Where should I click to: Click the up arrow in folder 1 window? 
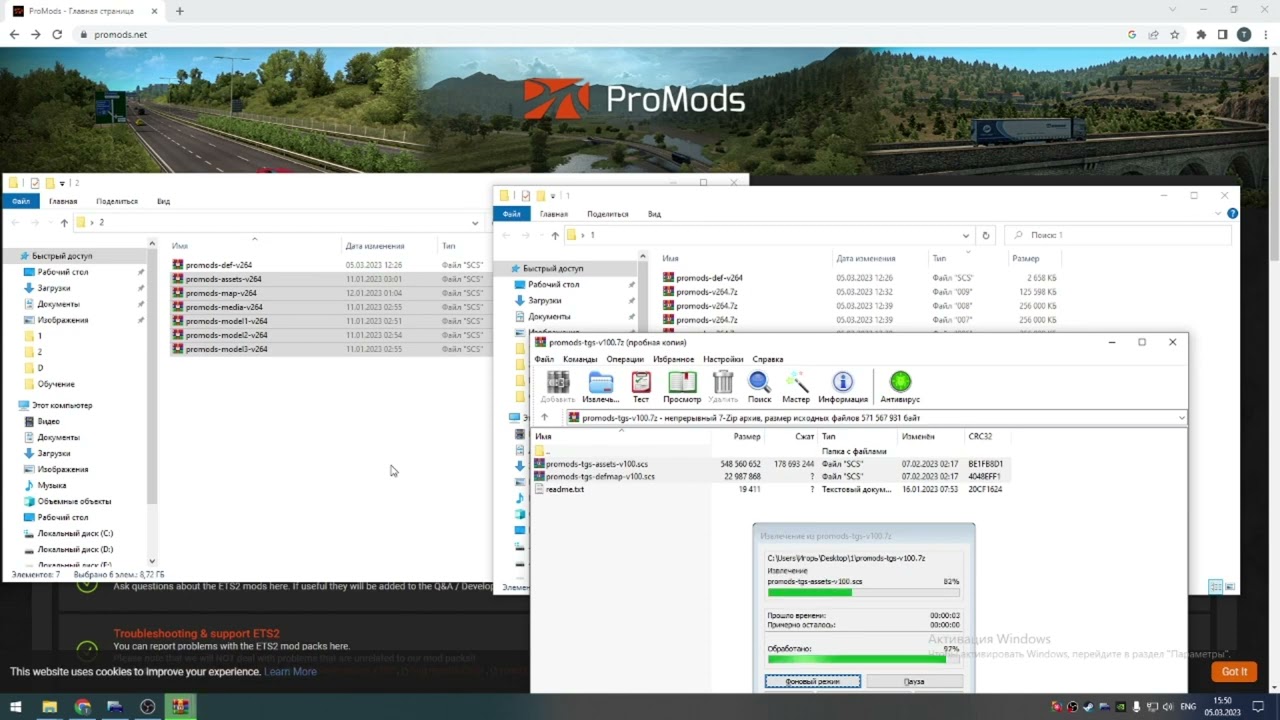555,235
